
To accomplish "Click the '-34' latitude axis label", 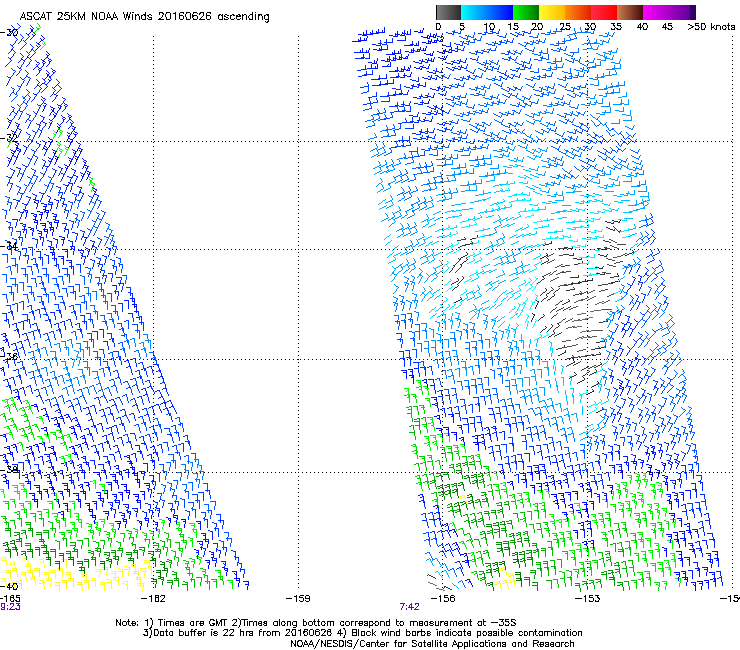I will (9, 246).
